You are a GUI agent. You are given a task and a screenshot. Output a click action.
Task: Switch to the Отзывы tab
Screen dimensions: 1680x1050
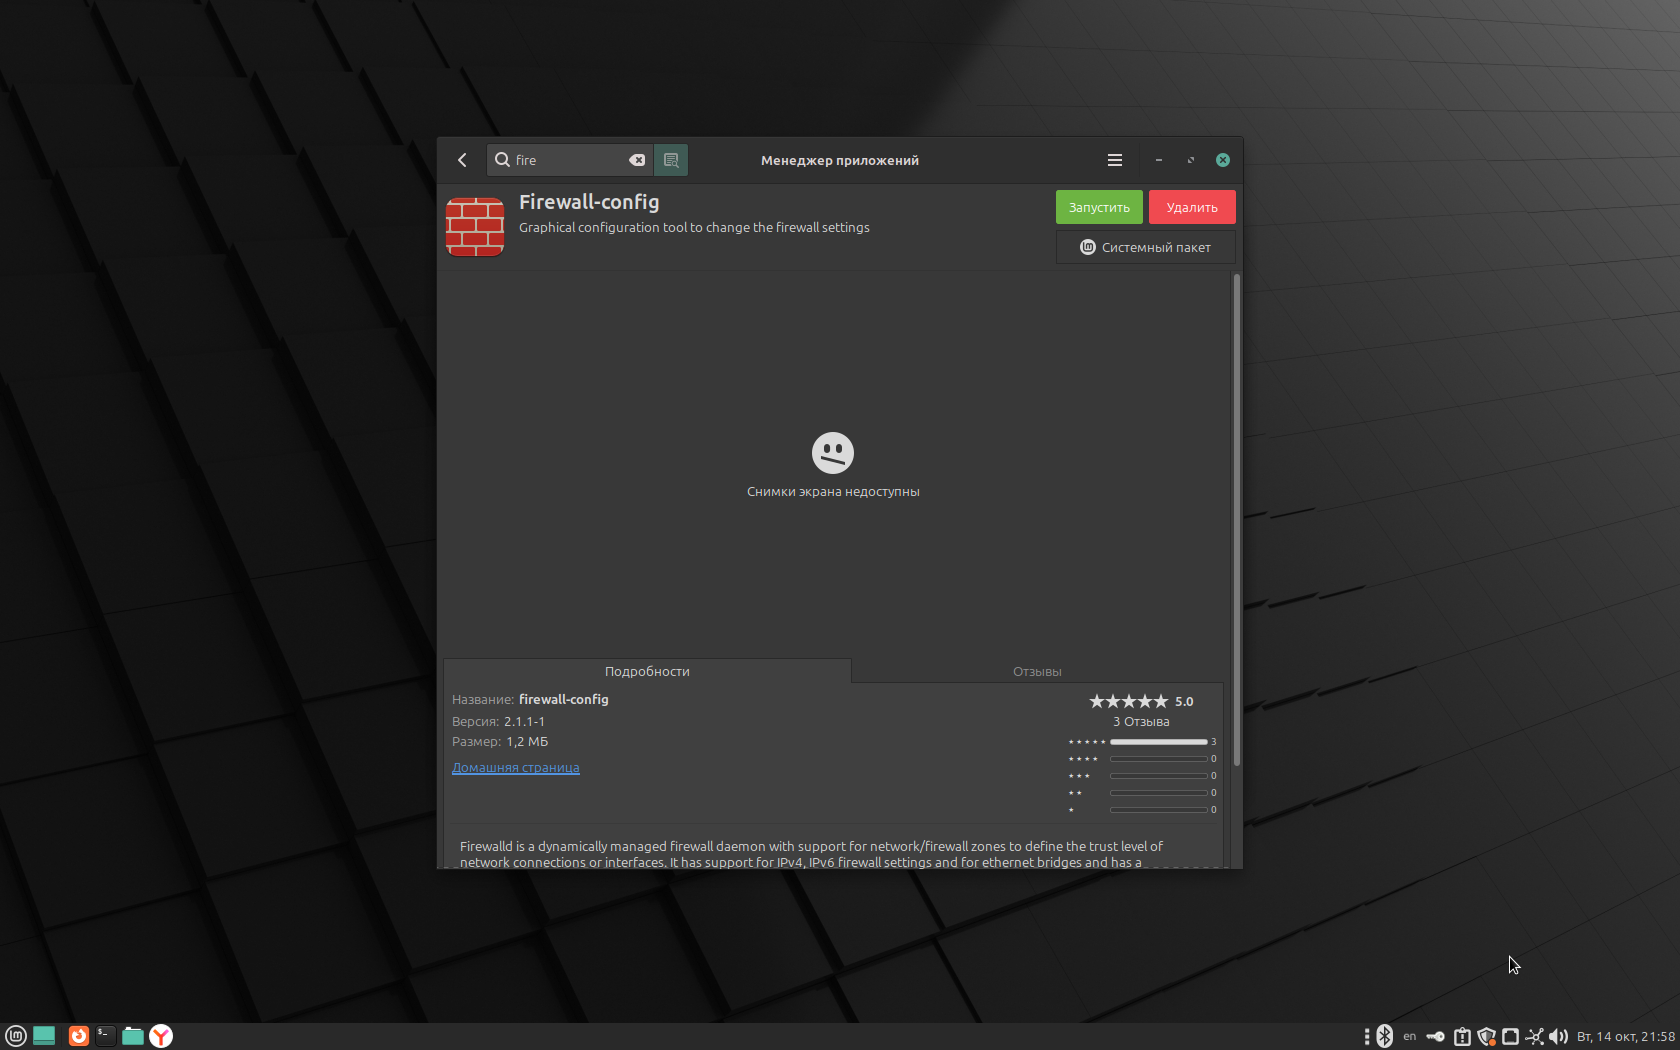1036,671
